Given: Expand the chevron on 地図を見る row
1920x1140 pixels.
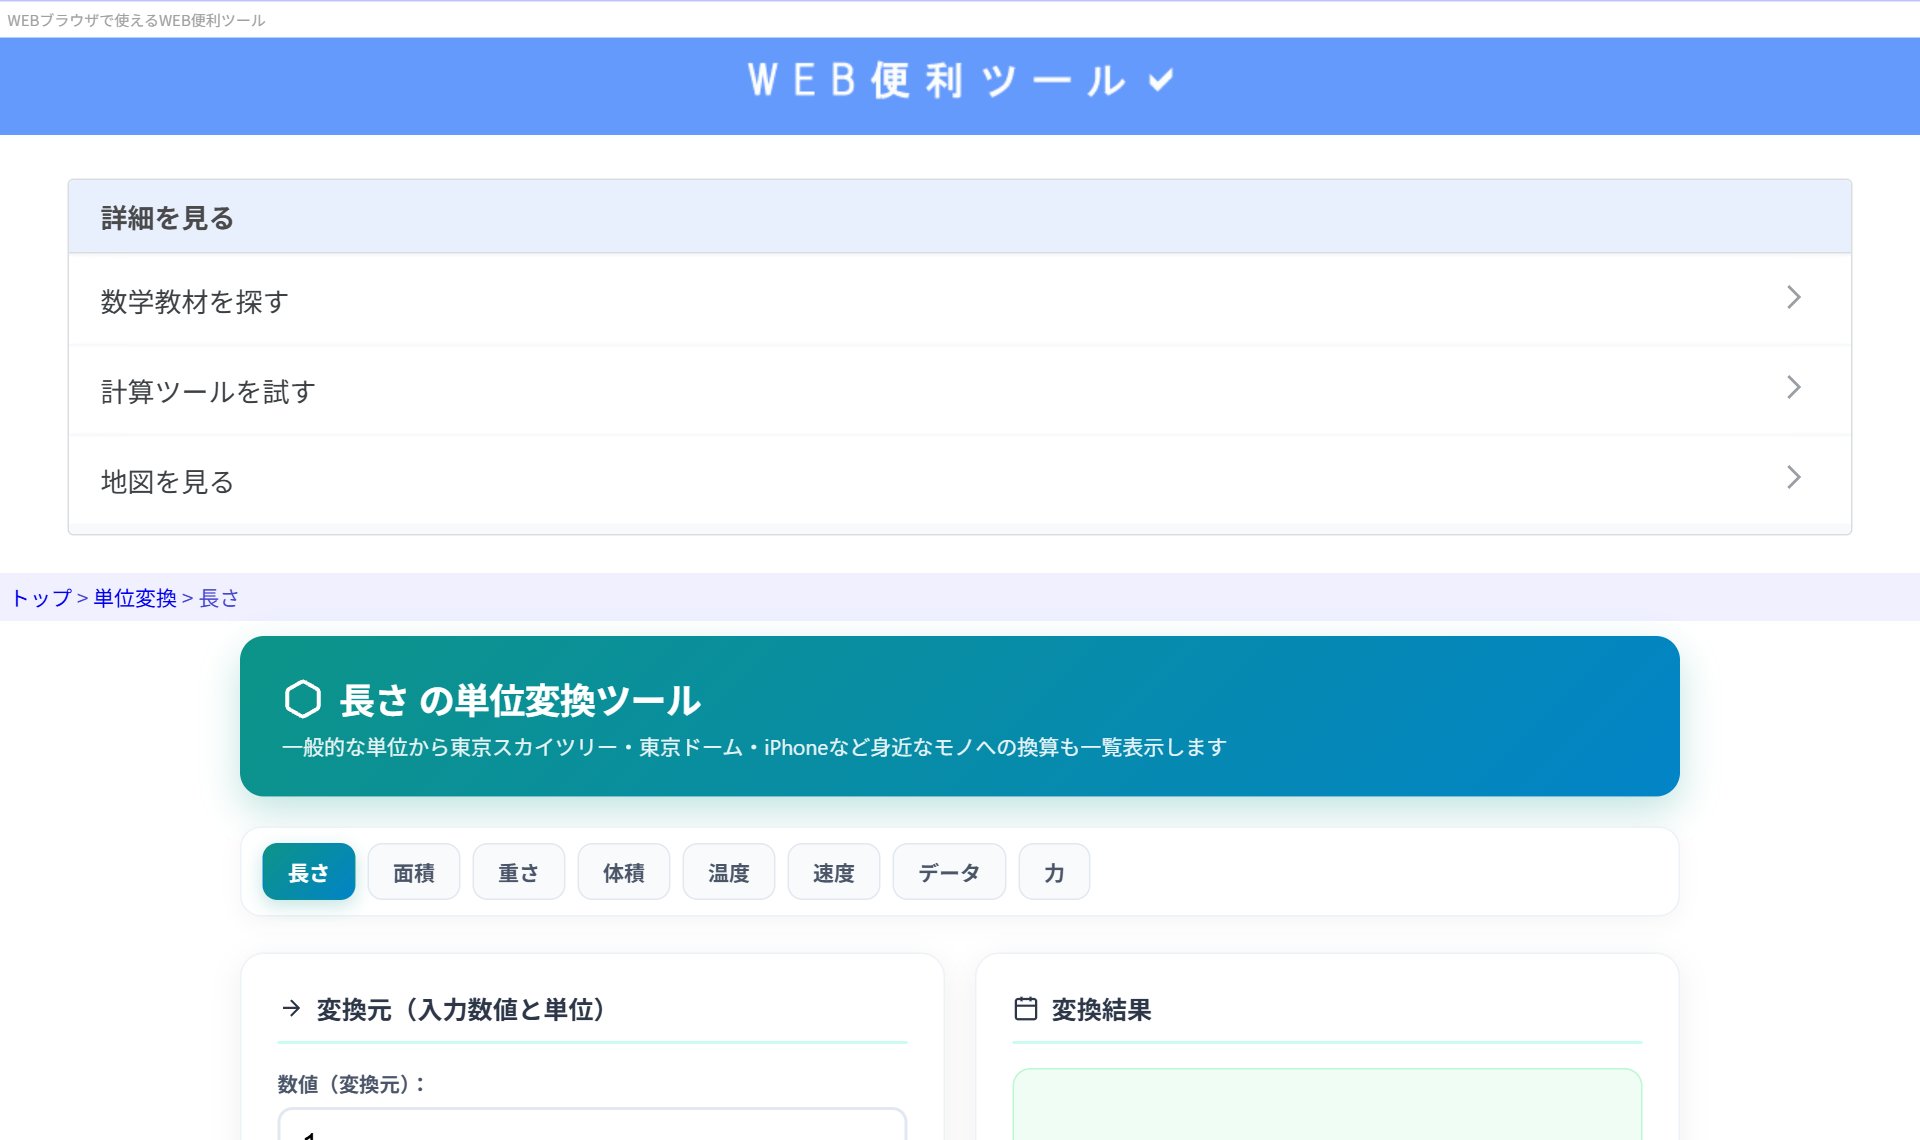Looking at the screenshot, I should (1793, 478).
